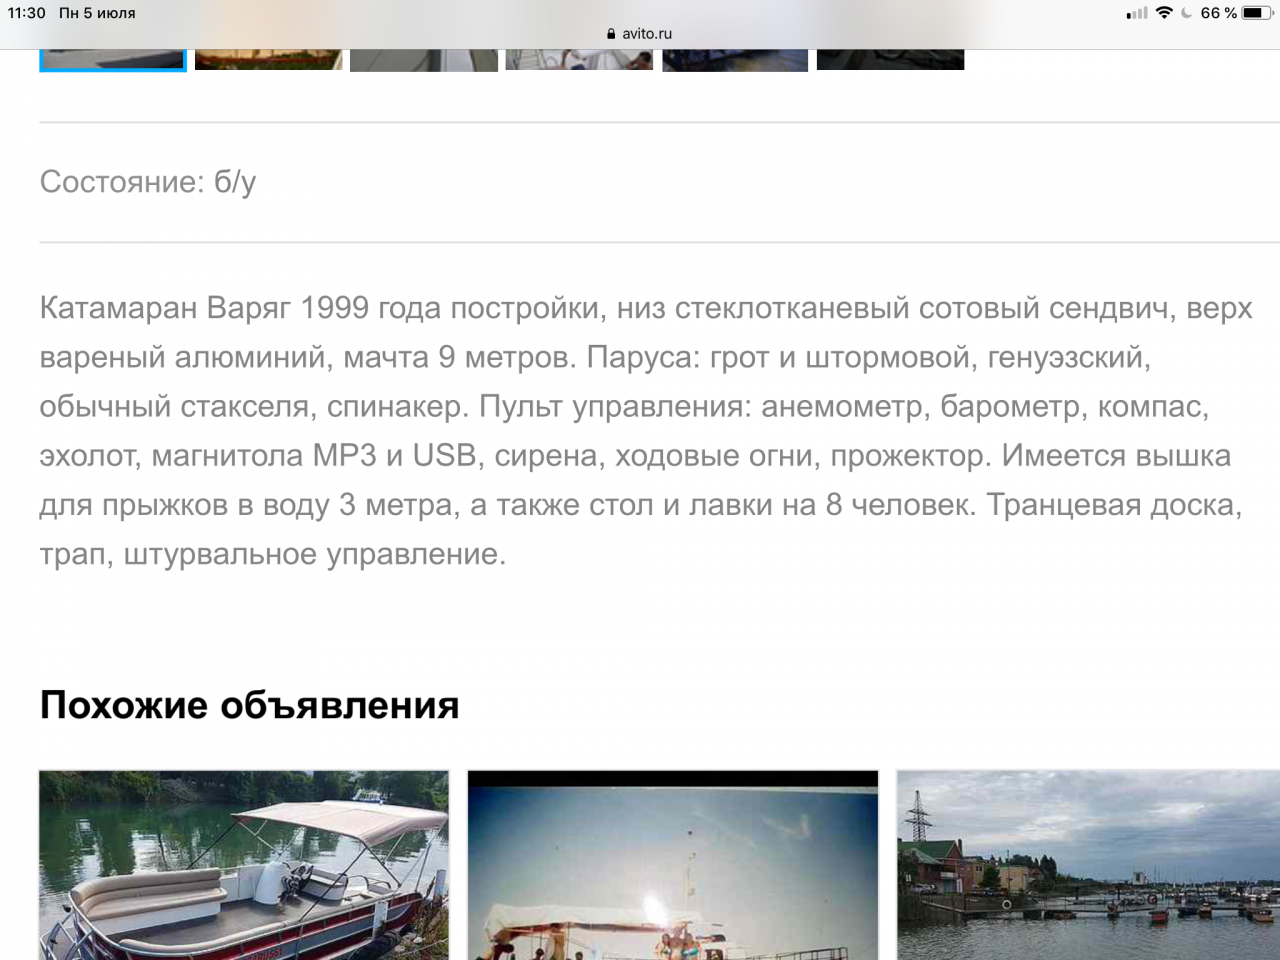
Task: Open the second gallery thumbnail
Action: (268, 59)
